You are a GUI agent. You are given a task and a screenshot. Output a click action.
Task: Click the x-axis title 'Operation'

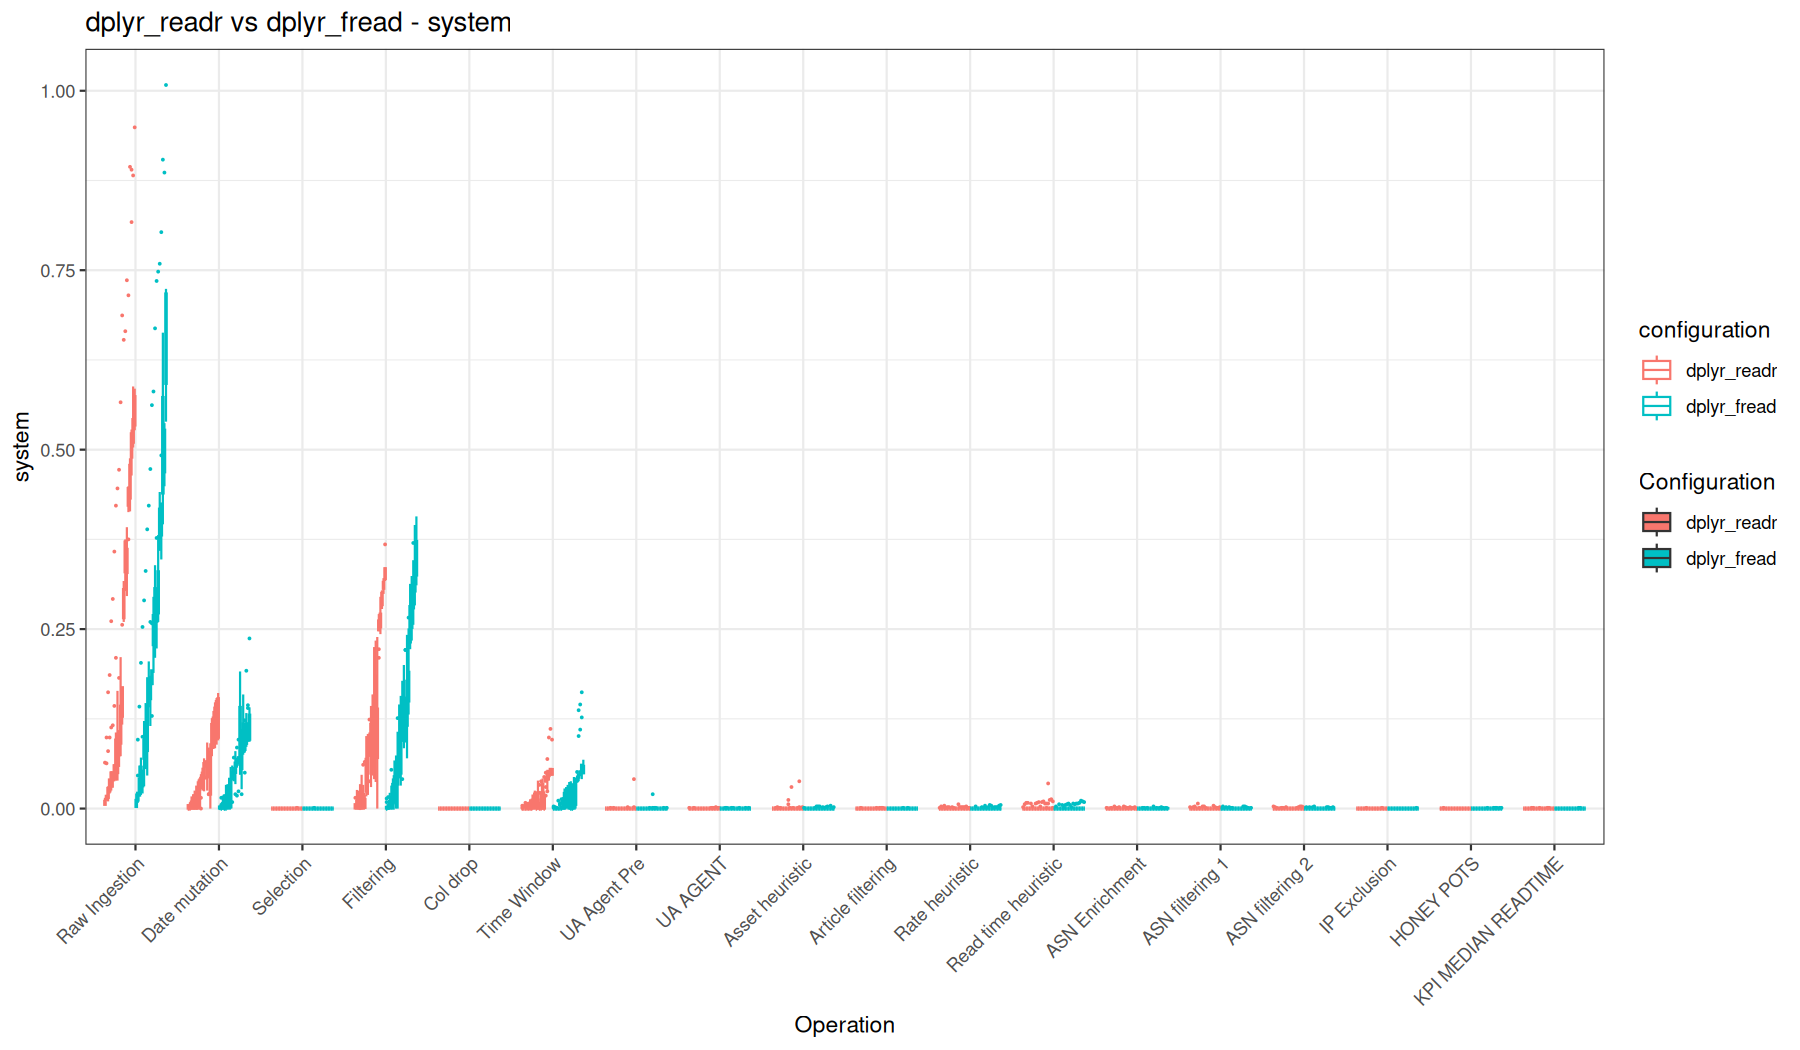coord(844,1025)
